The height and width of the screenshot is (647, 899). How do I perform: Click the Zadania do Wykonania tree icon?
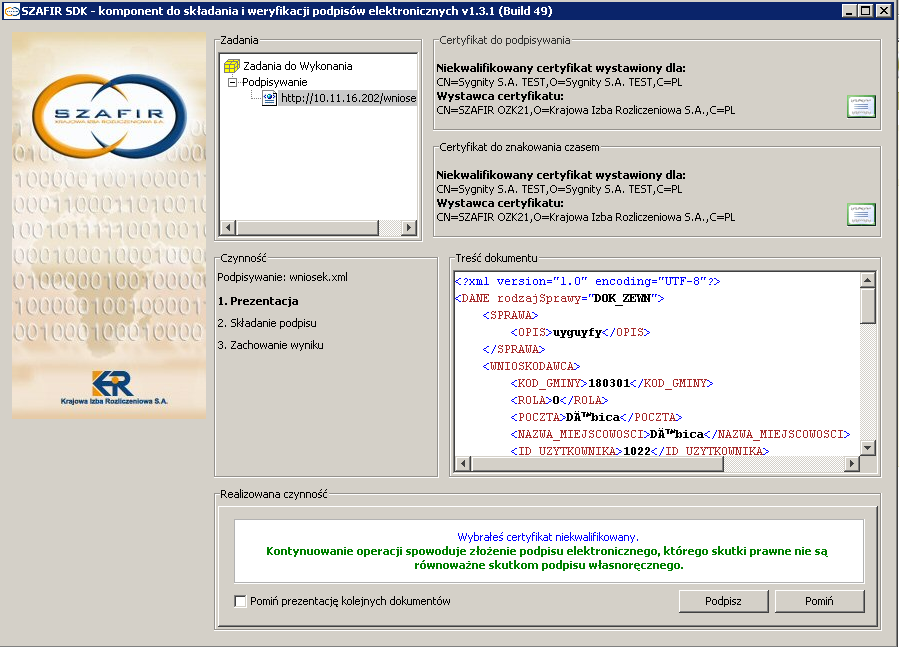click(x=232, y=66)
